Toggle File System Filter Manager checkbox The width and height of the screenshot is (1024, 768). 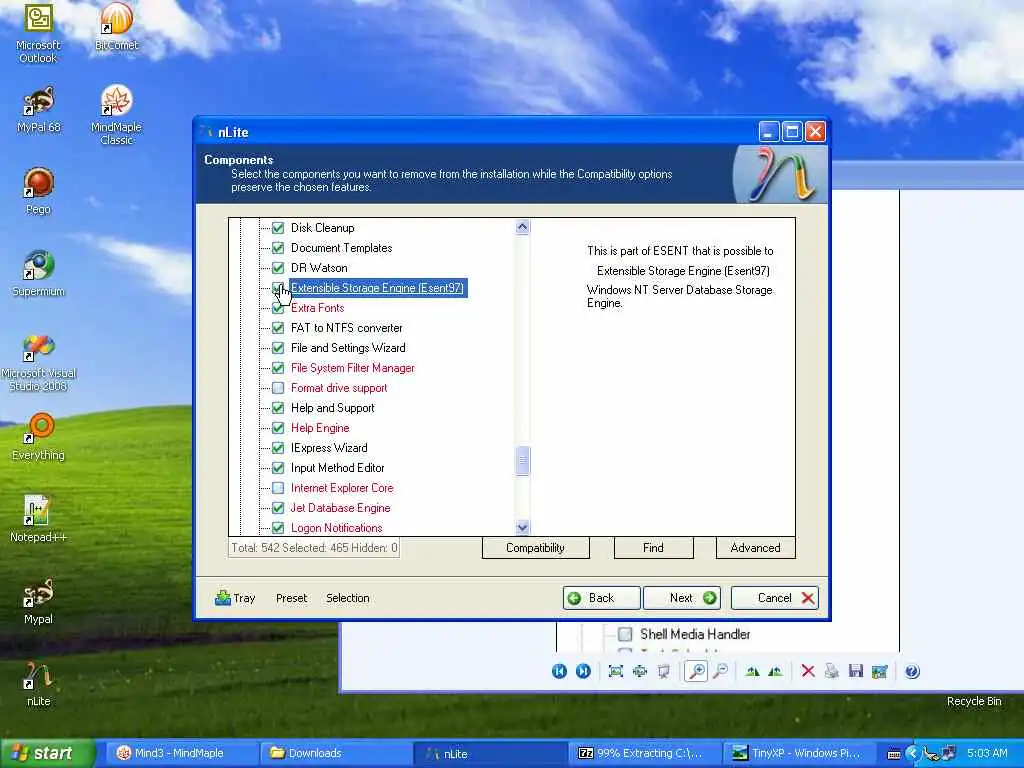278,368
